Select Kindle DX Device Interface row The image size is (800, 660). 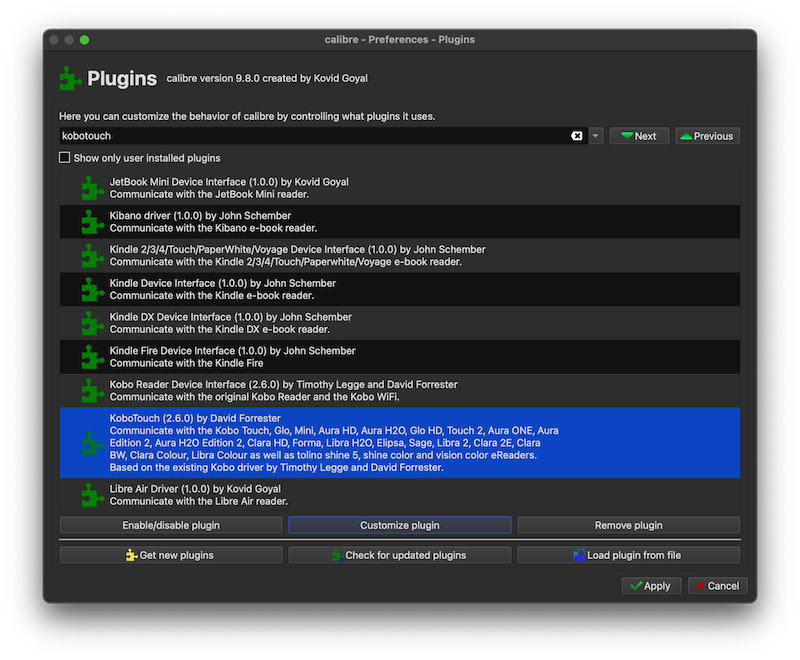(x=399, y=323)
